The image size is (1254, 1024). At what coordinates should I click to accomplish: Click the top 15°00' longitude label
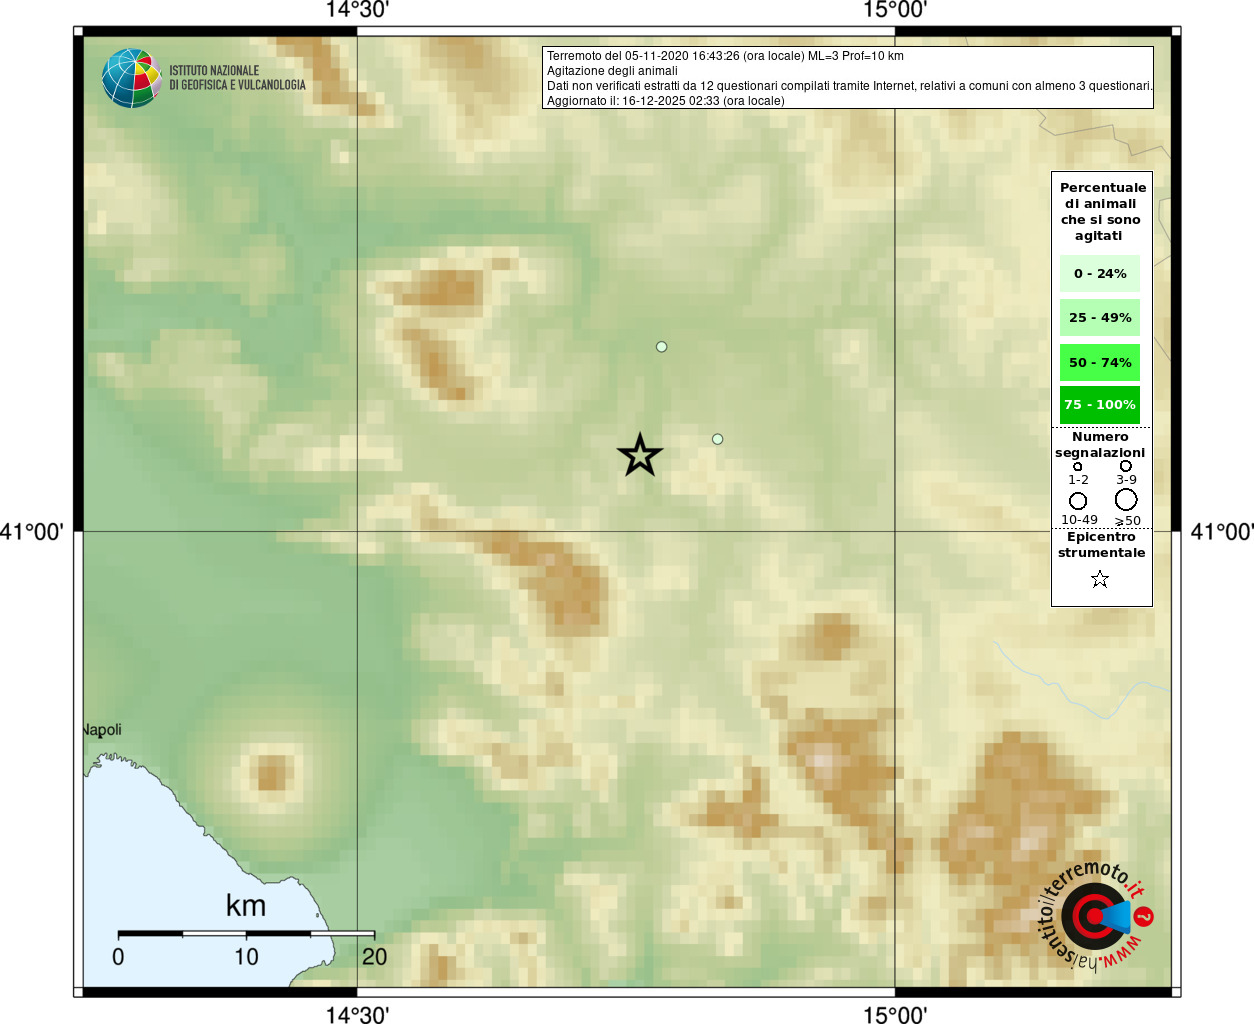point(895,10)
